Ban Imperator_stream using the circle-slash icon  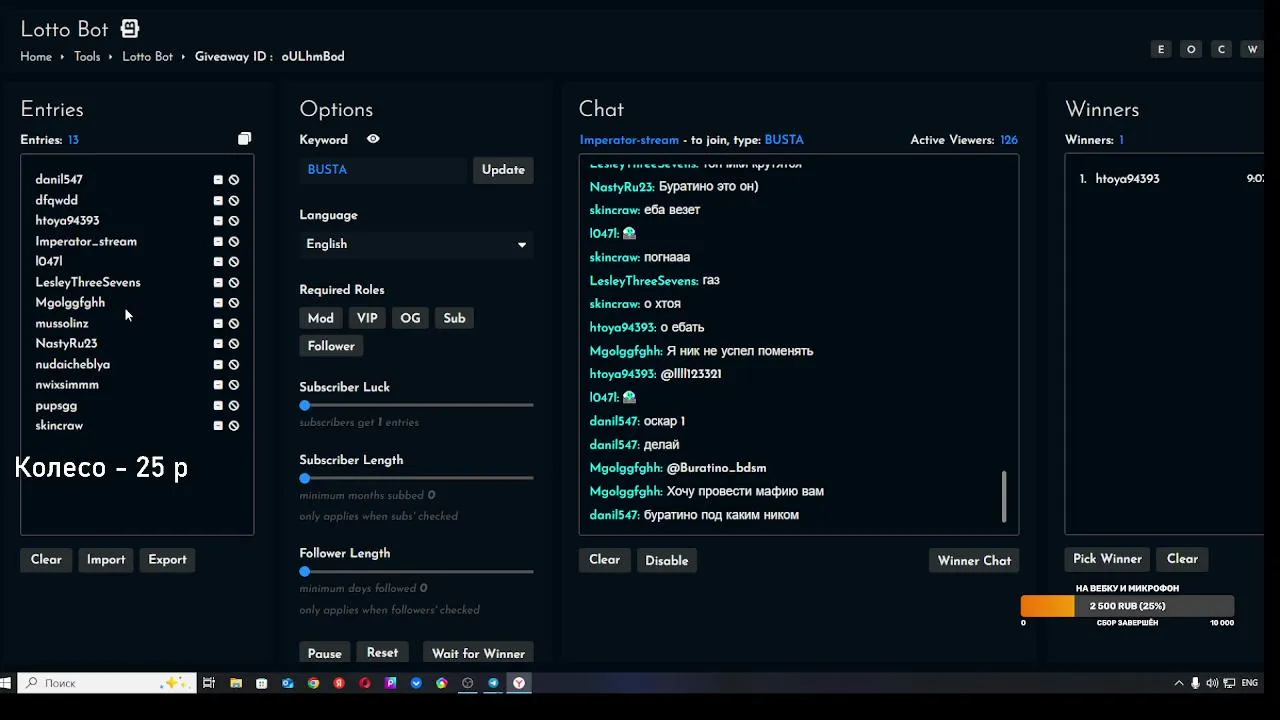point(234,242)
